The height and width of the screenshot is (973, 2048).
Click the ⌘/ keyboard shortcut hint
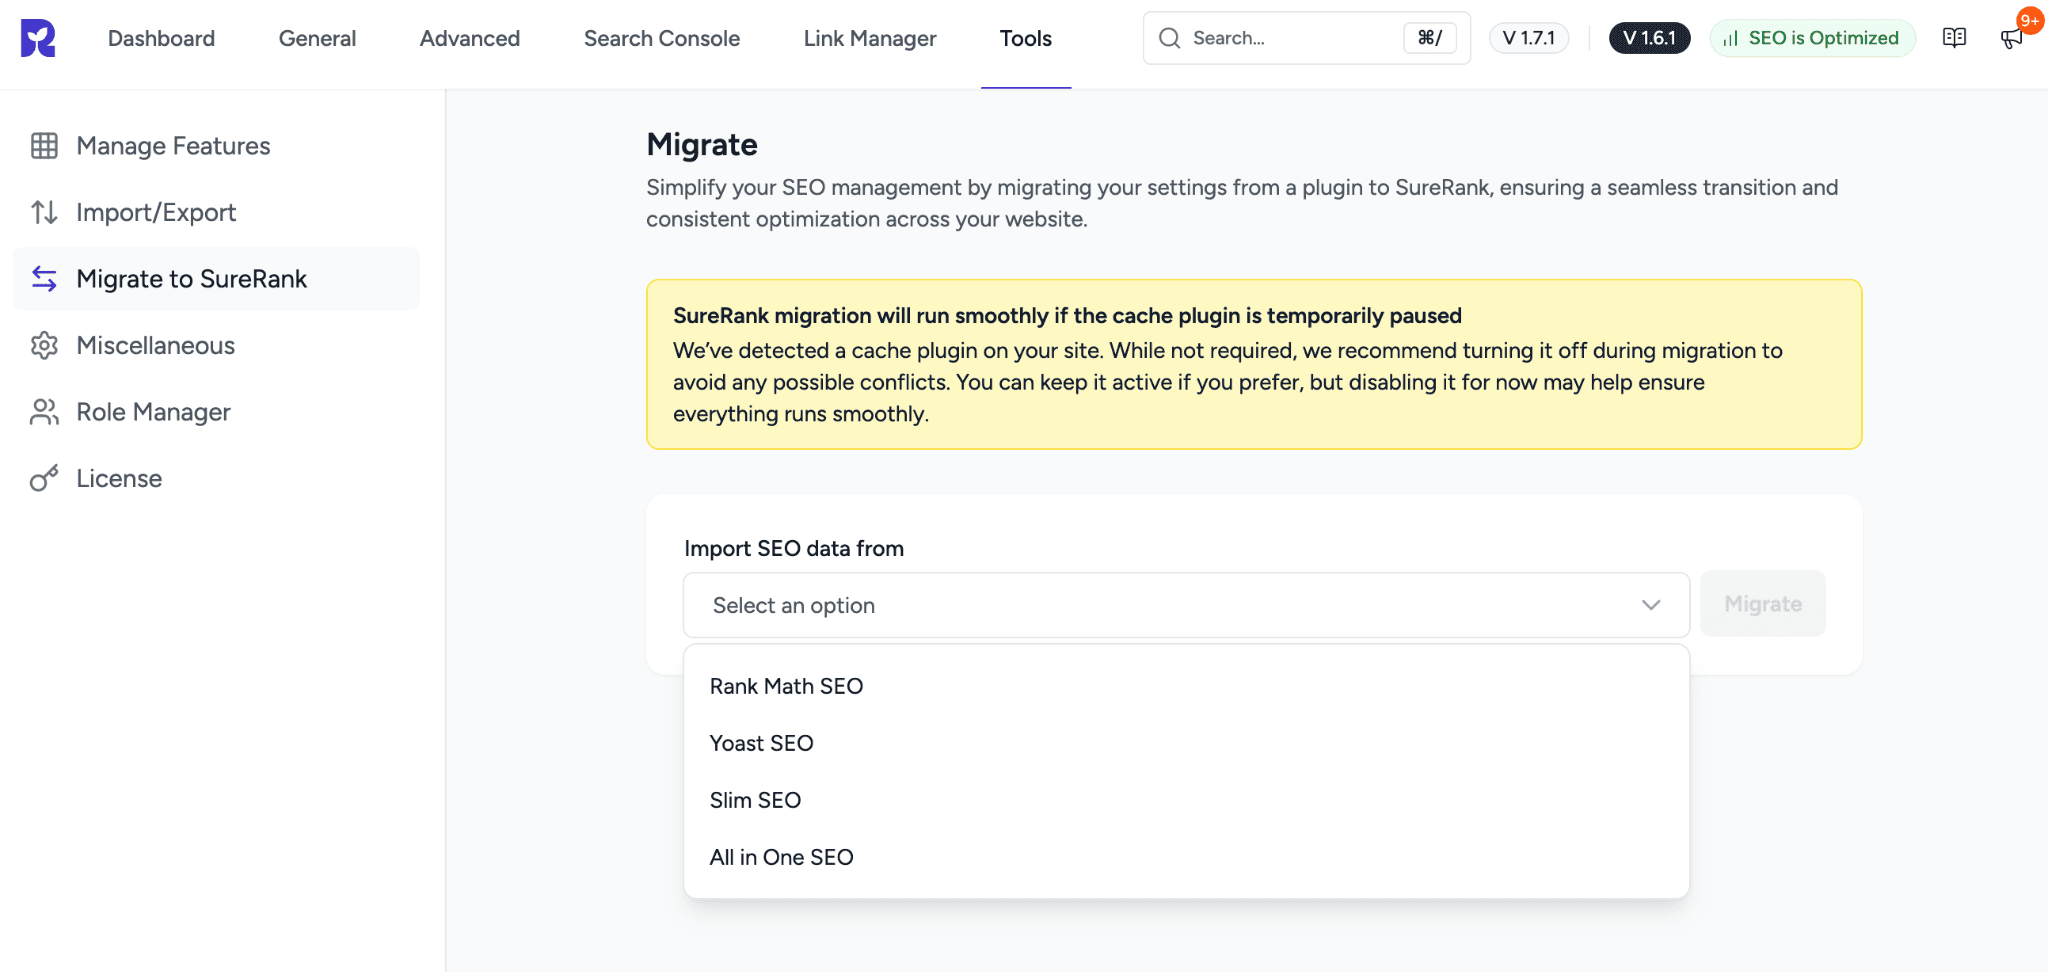coord(1430,38)
